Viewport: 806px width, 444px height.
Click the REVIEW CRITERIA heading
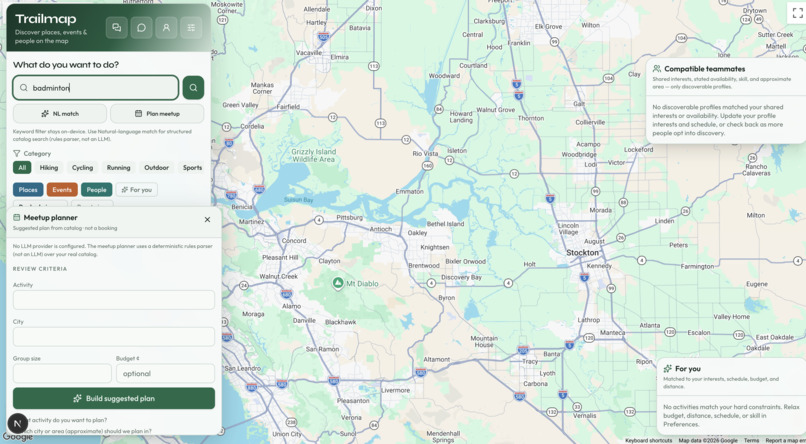point(40,269)
